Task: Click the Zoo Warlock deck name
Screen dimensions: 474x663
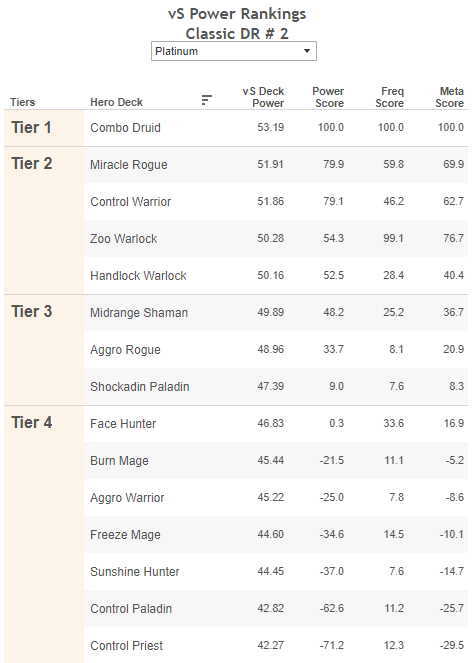Action: pyautogui.click(x=123, y=239)
